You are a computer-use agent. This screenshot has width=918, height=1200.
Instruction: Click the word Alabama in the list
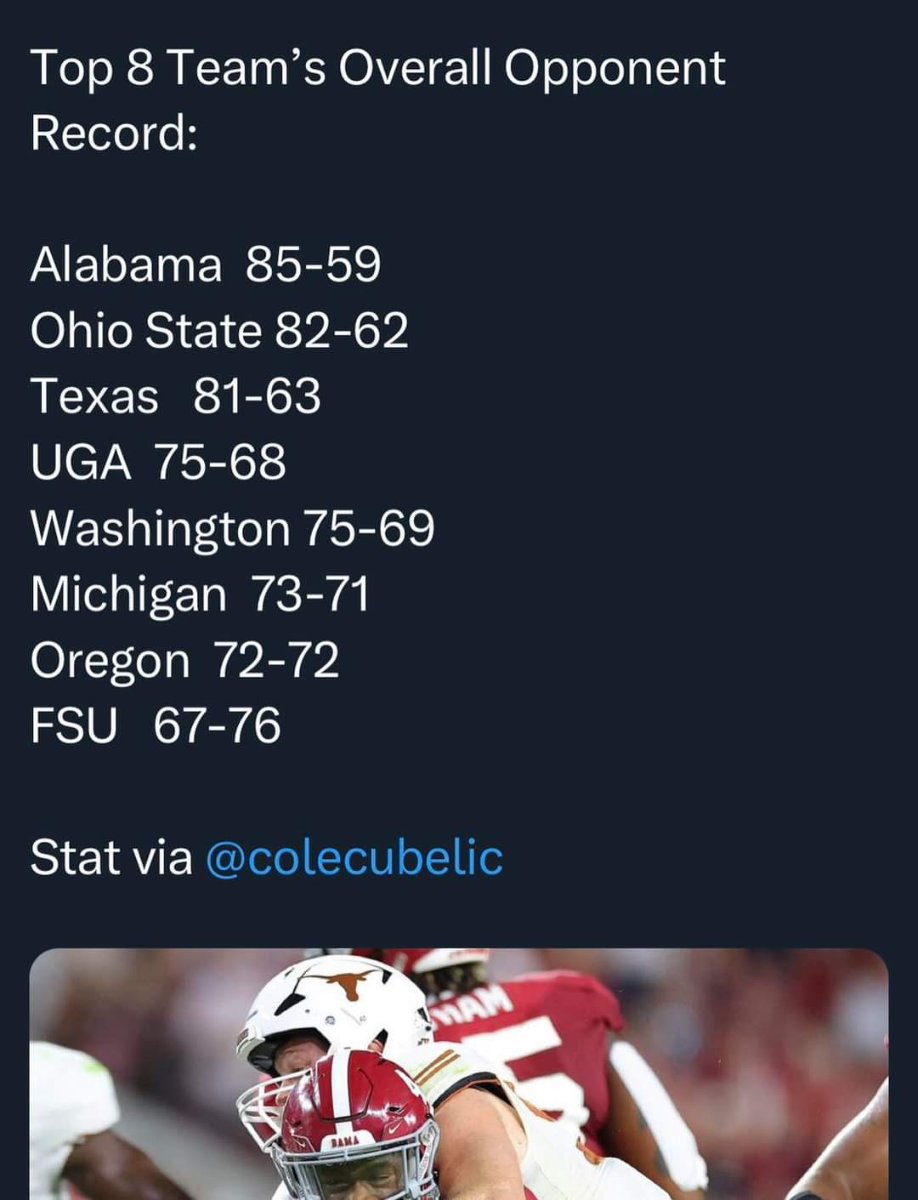tap(126, 265)
